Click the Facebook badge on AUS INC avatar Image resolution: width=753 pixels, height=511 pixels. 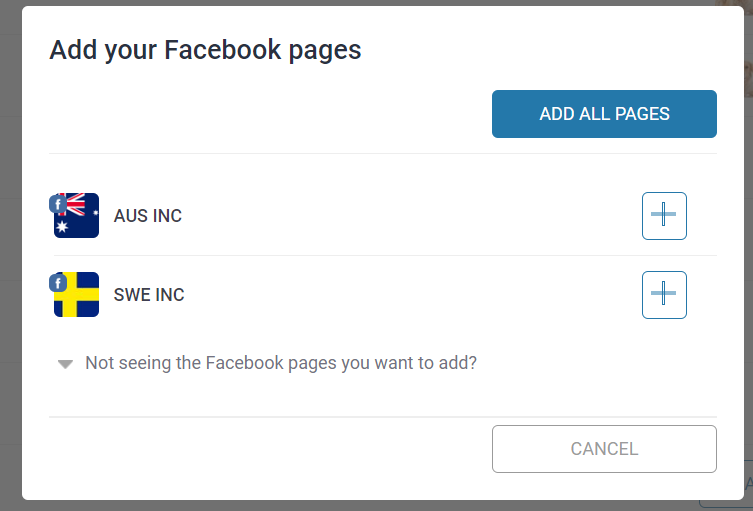(x=58, y=204)
